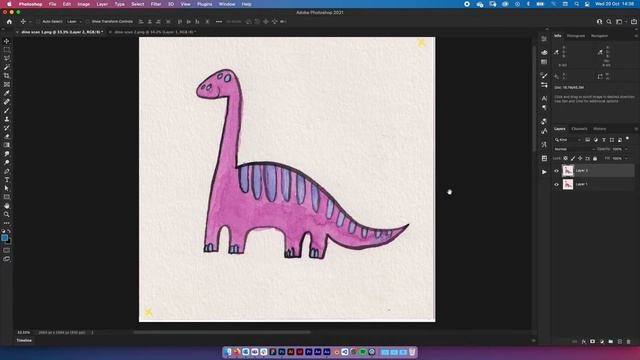Select the Eraser tool
The height and width of the screenshot is (360, 640).
[7, 136]
